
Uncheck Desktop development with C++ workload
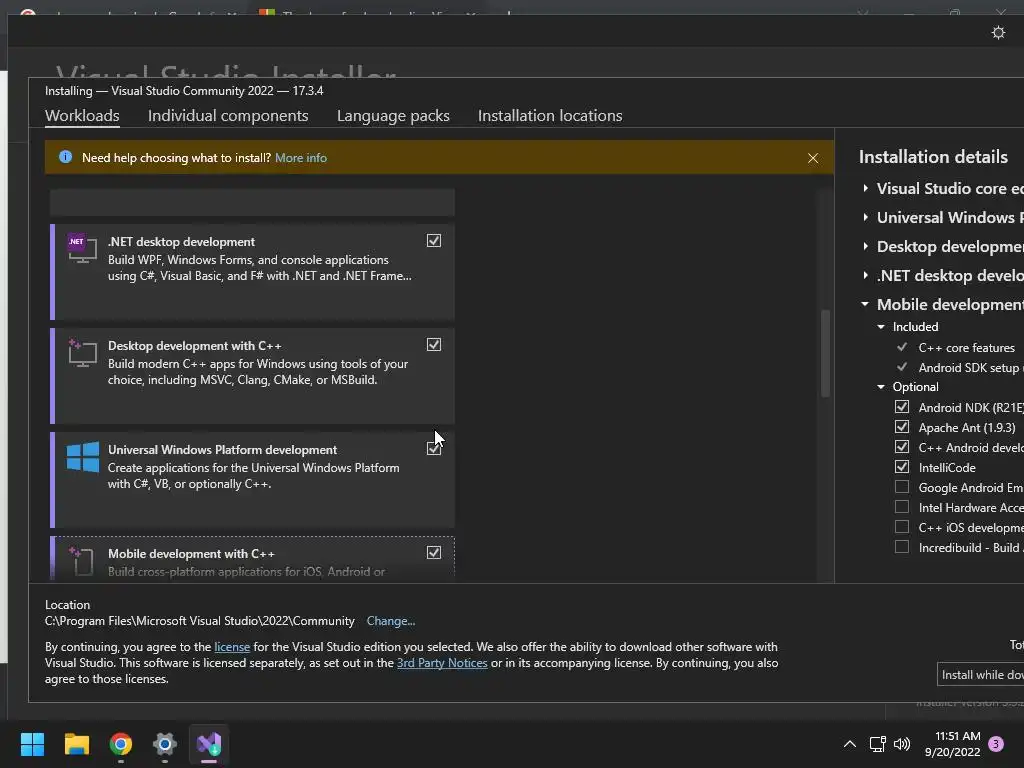pyautogui.click(x=434, y=345)
